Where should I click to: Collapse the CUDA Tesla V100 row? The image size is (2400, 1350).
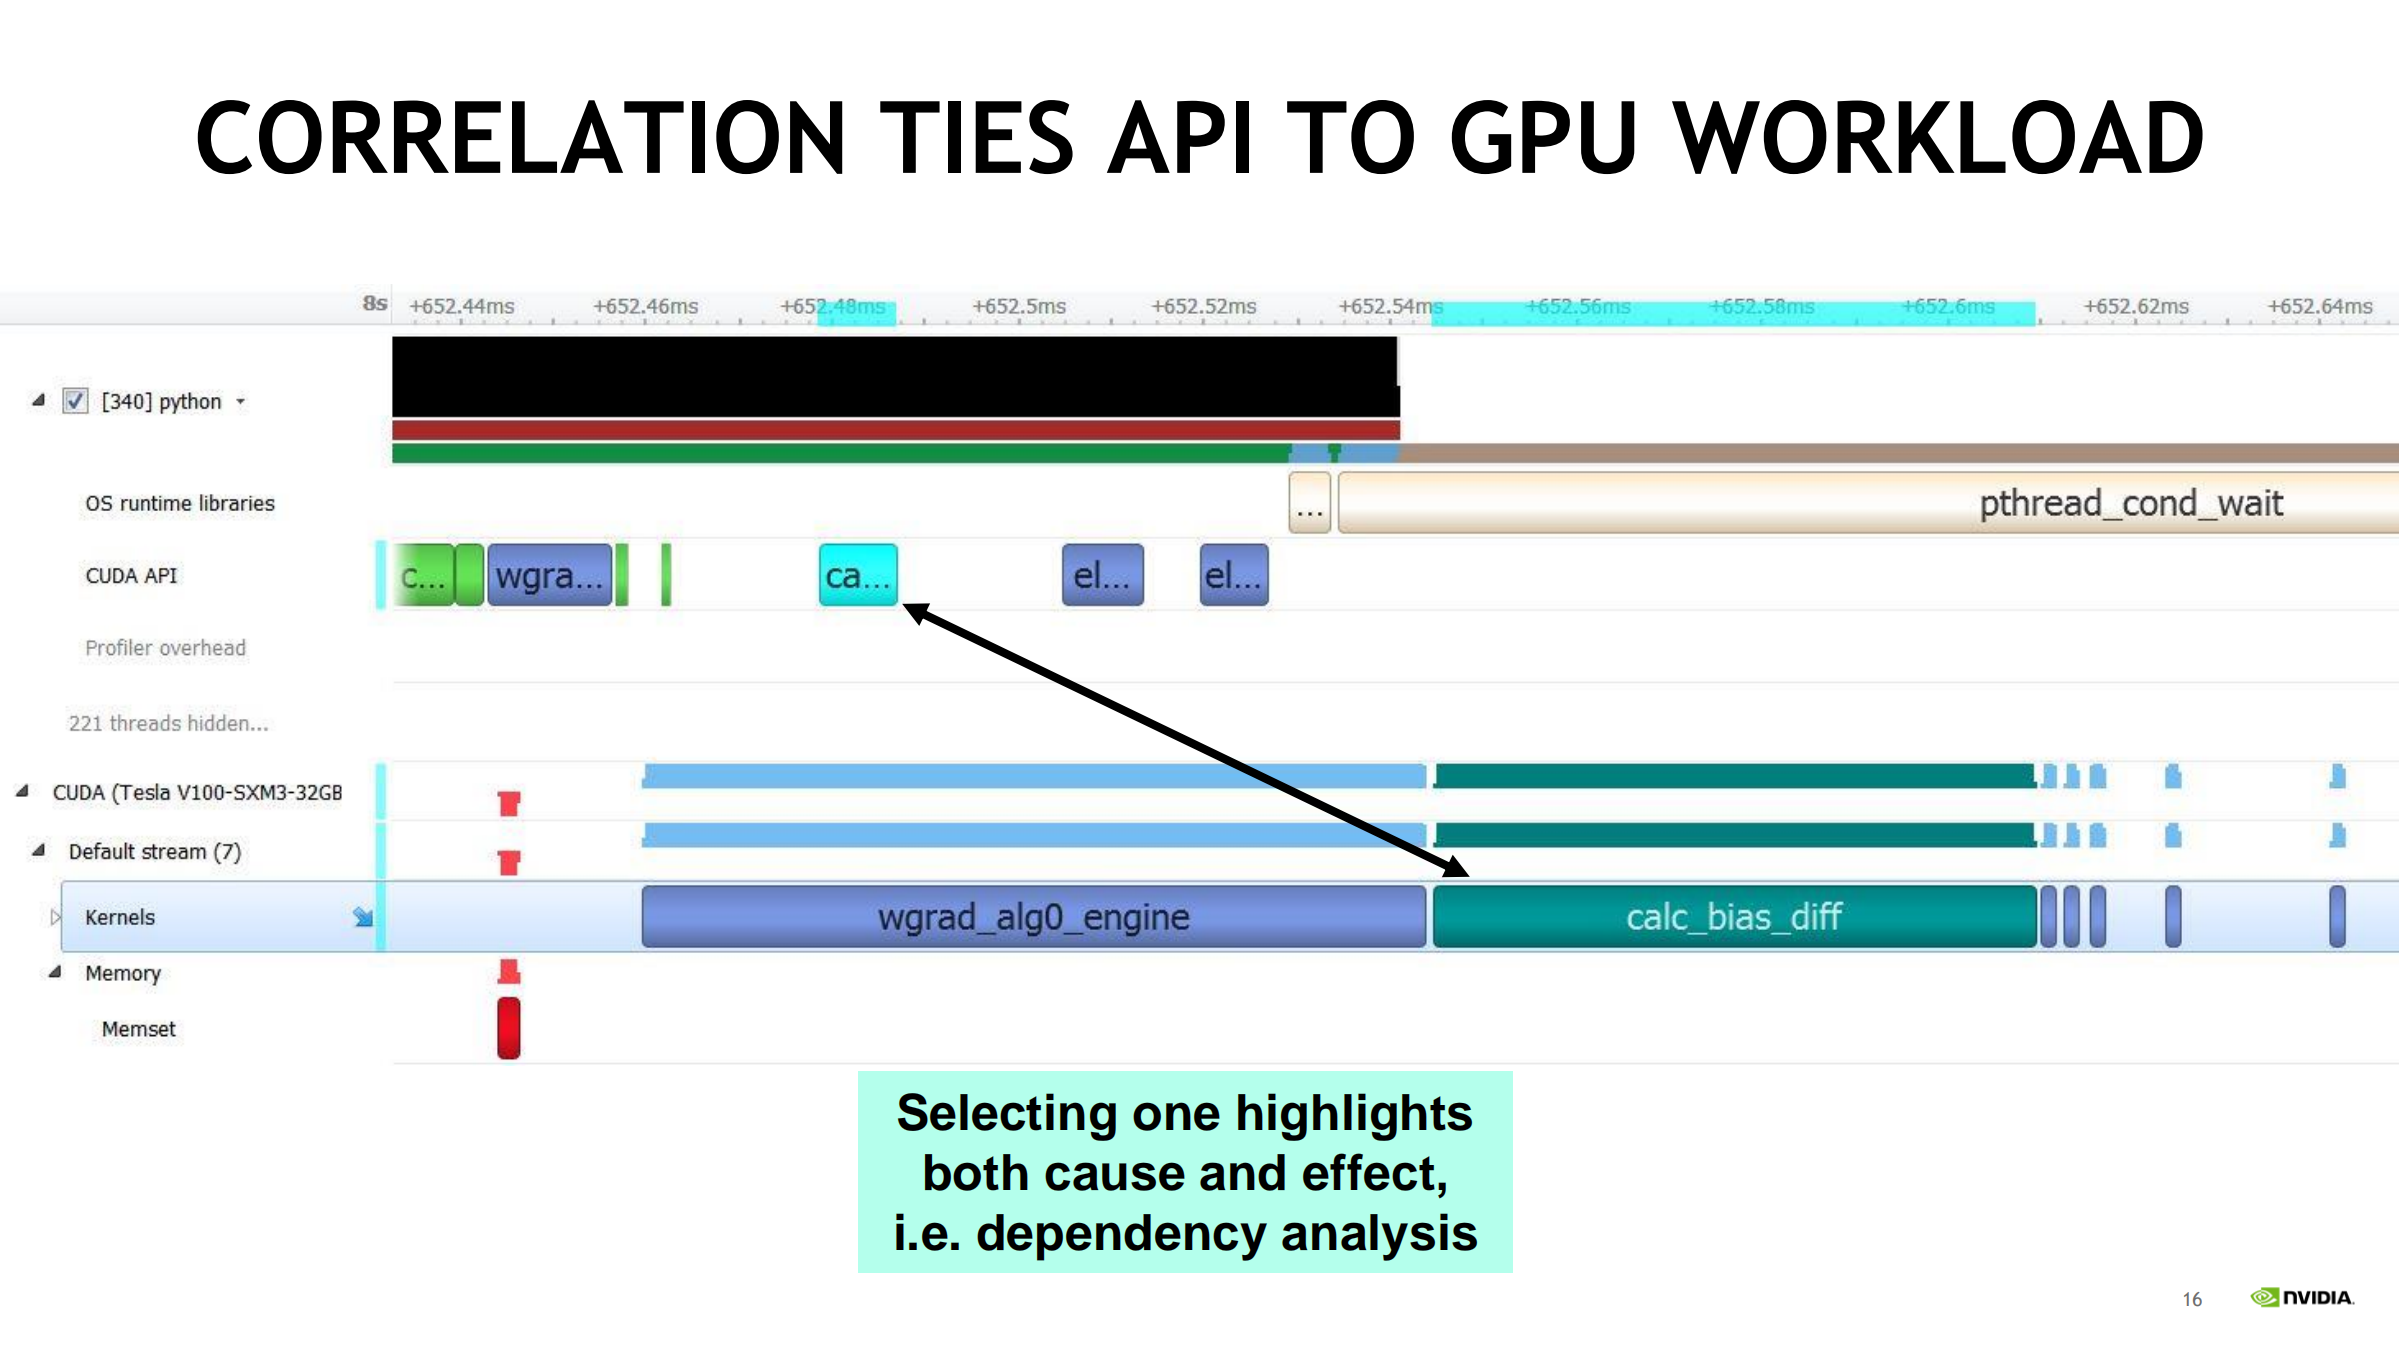[x=22, y=791]
